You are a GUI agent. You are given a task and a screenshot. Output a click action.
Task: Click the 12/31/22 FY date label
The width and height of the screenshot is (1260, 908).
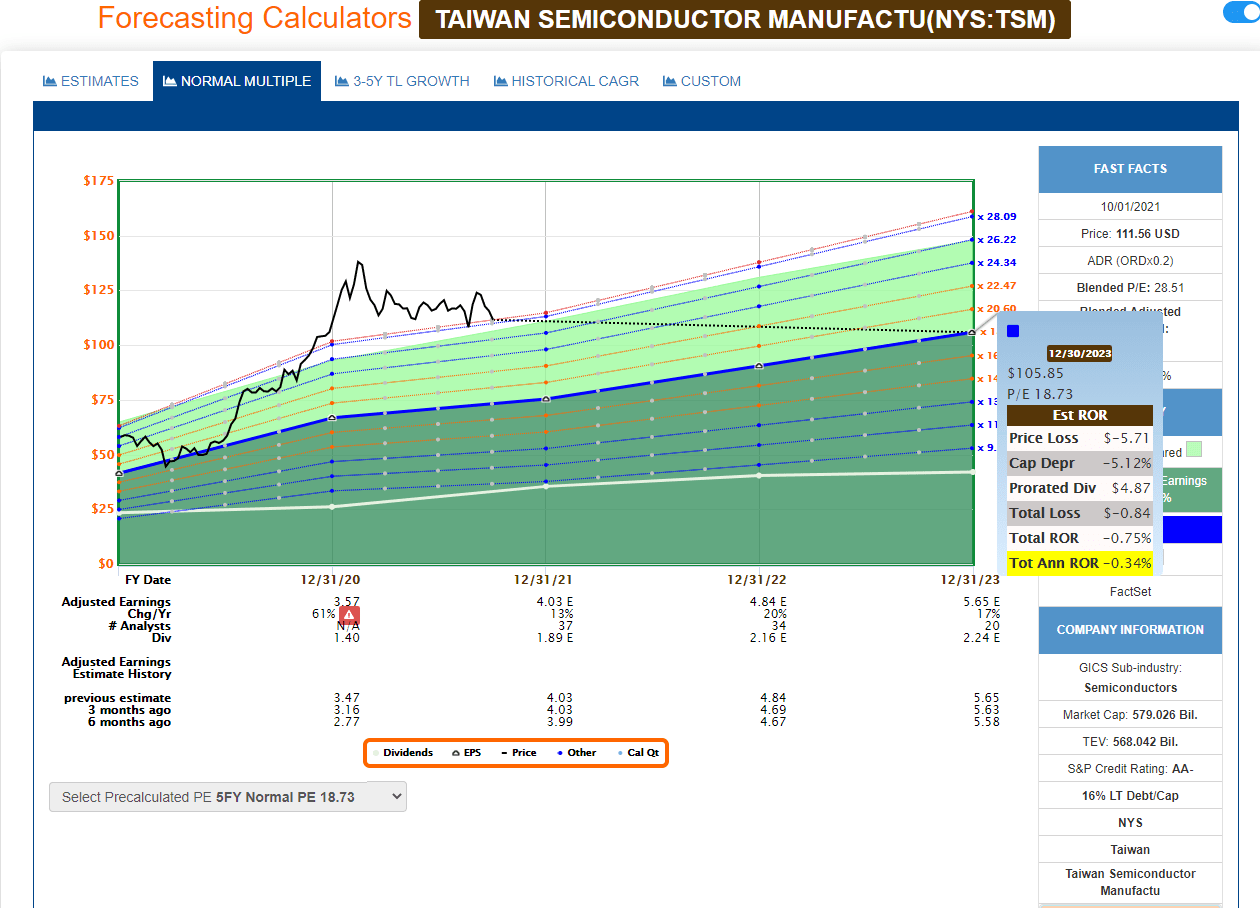coord(759,580)
